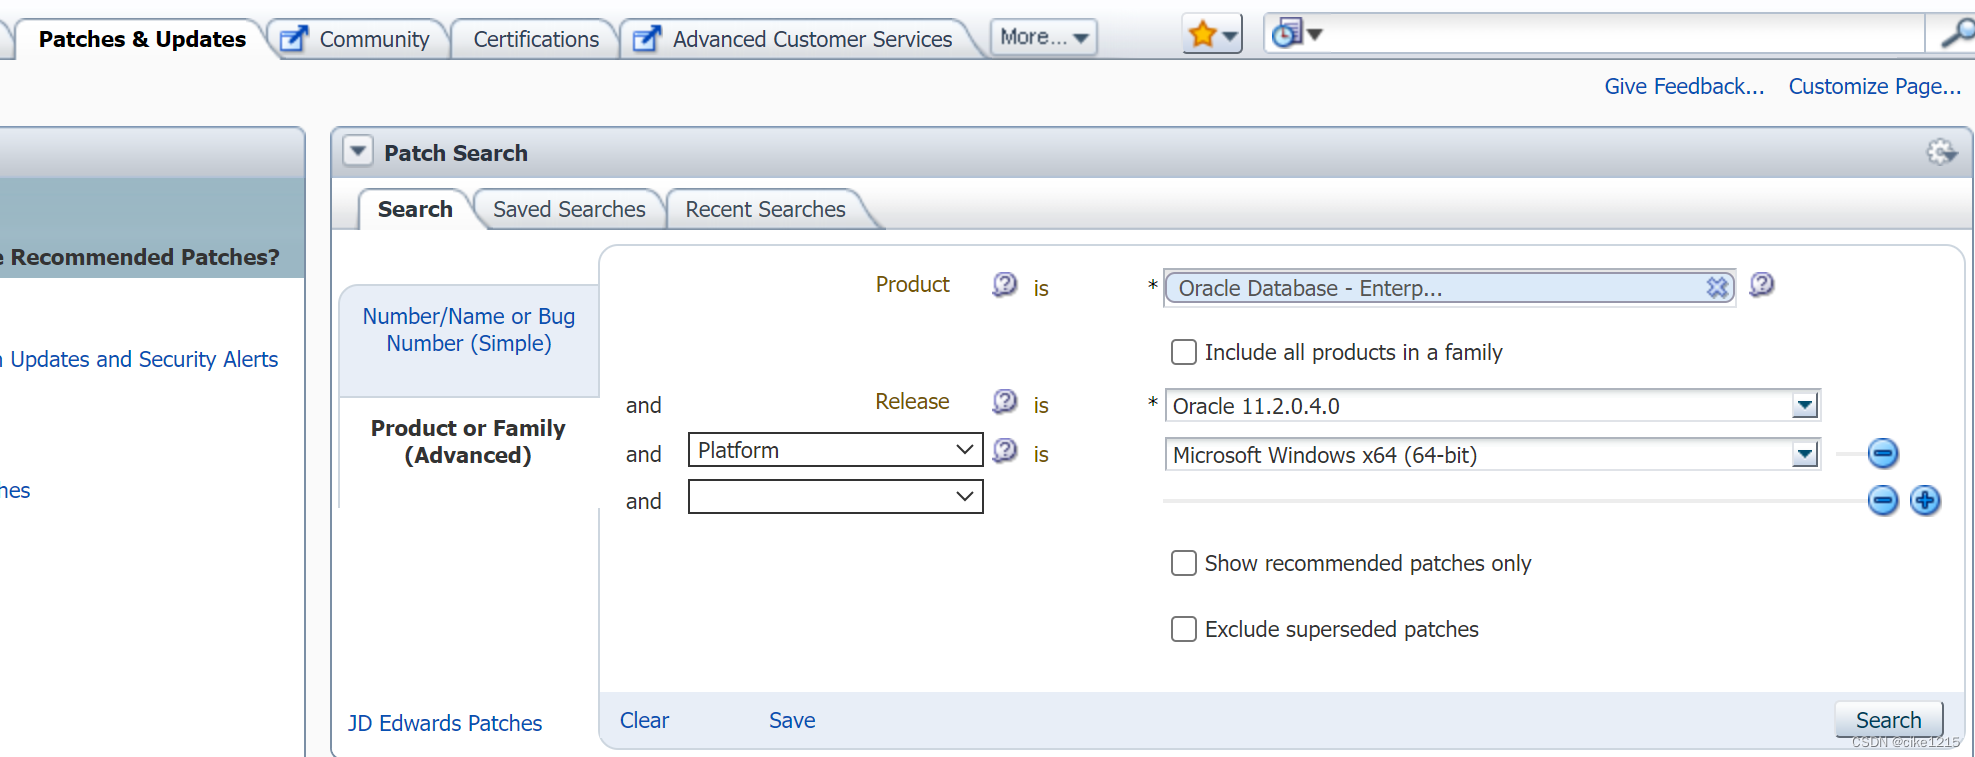
Task: Open the empty filter dropdown
Action: (x=836, y=497)
